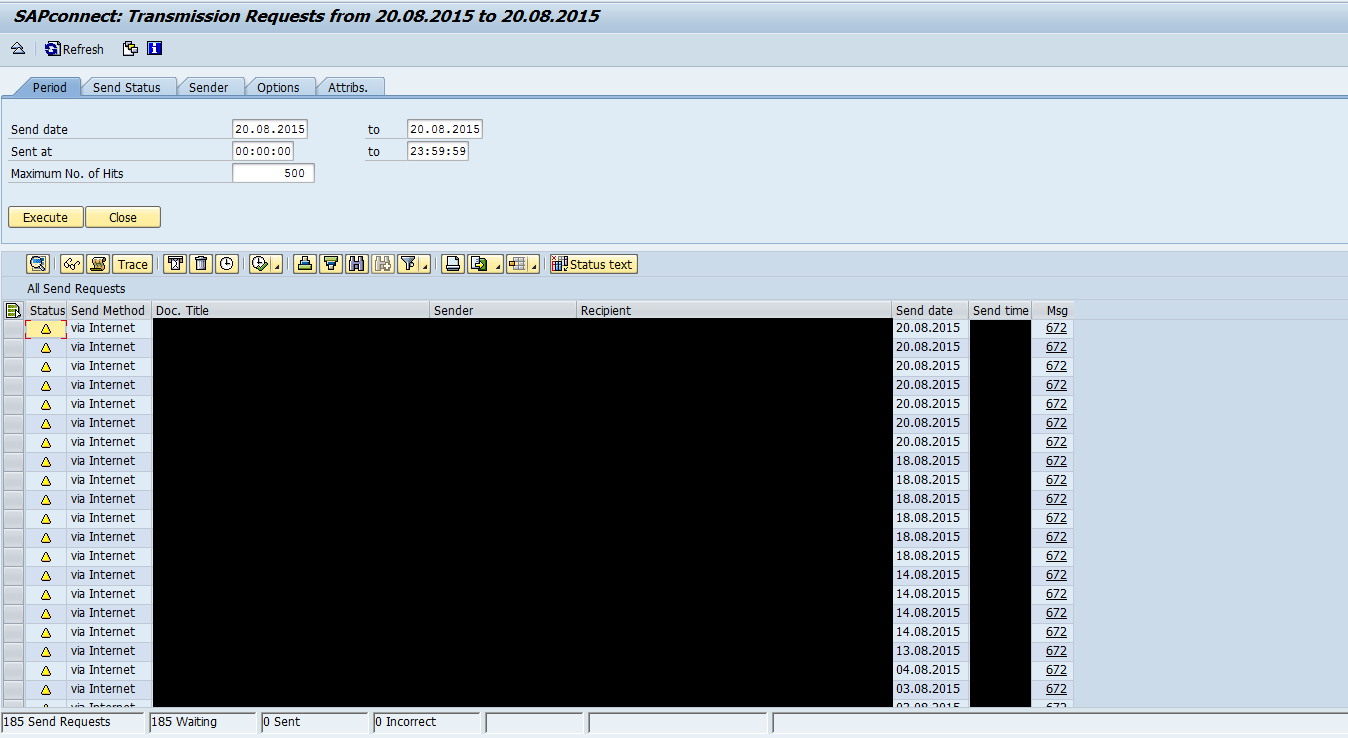Click the Export icon
Image resolution: width=1348 pixels, height=738 pixels.
[480, 264]
